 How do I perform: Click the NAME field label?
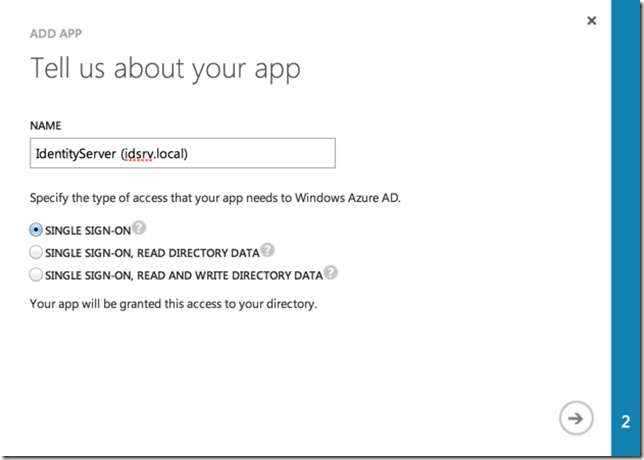tap(46, 126)
